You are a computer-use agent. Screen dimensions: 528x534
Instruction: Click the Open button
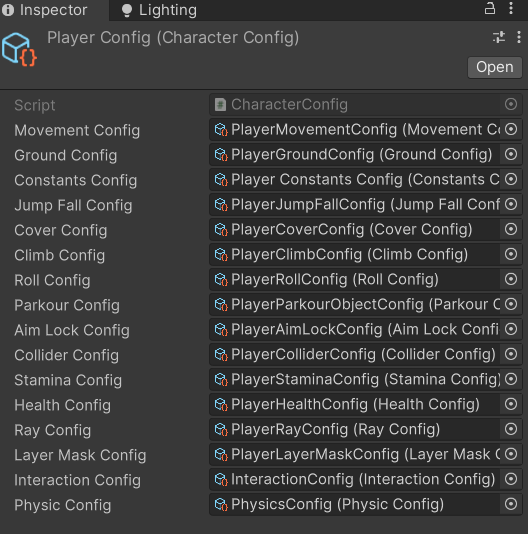pyautogui.click(x=495, y=67)
